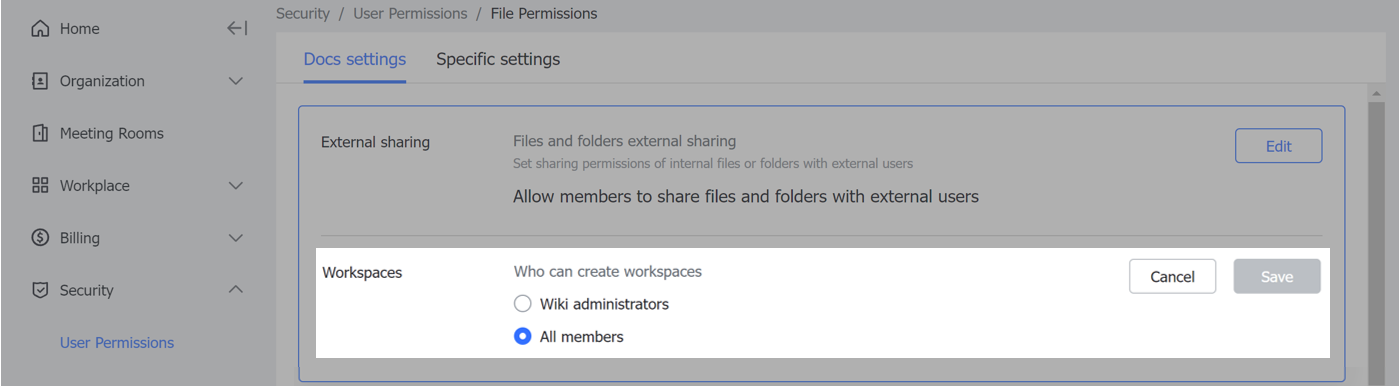Switch to the Specific settings tab

click(x=498, y=59)
